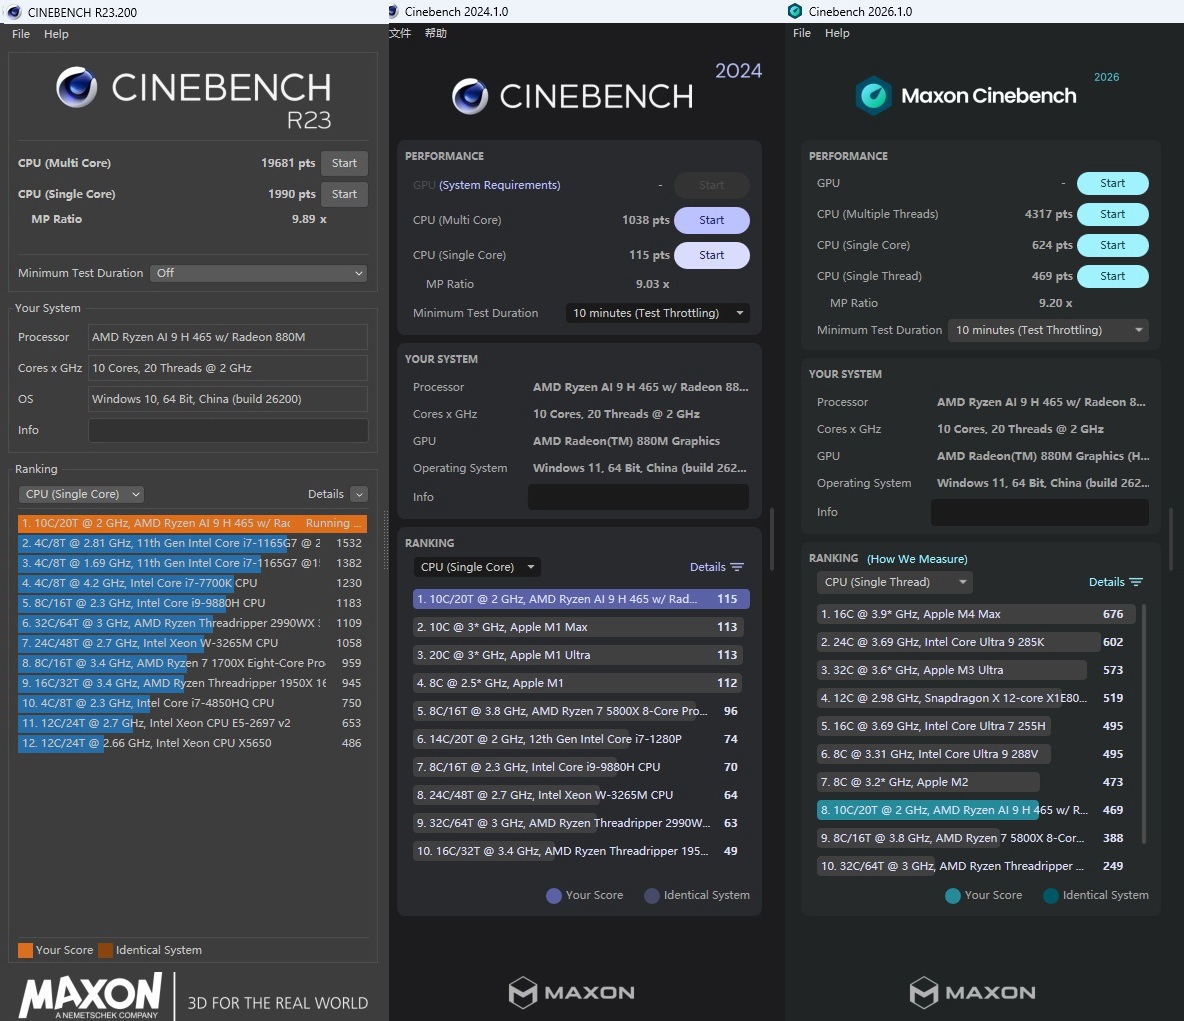
Task: Select Apple M2 row in Cinebench 2026
Action: 976,782
